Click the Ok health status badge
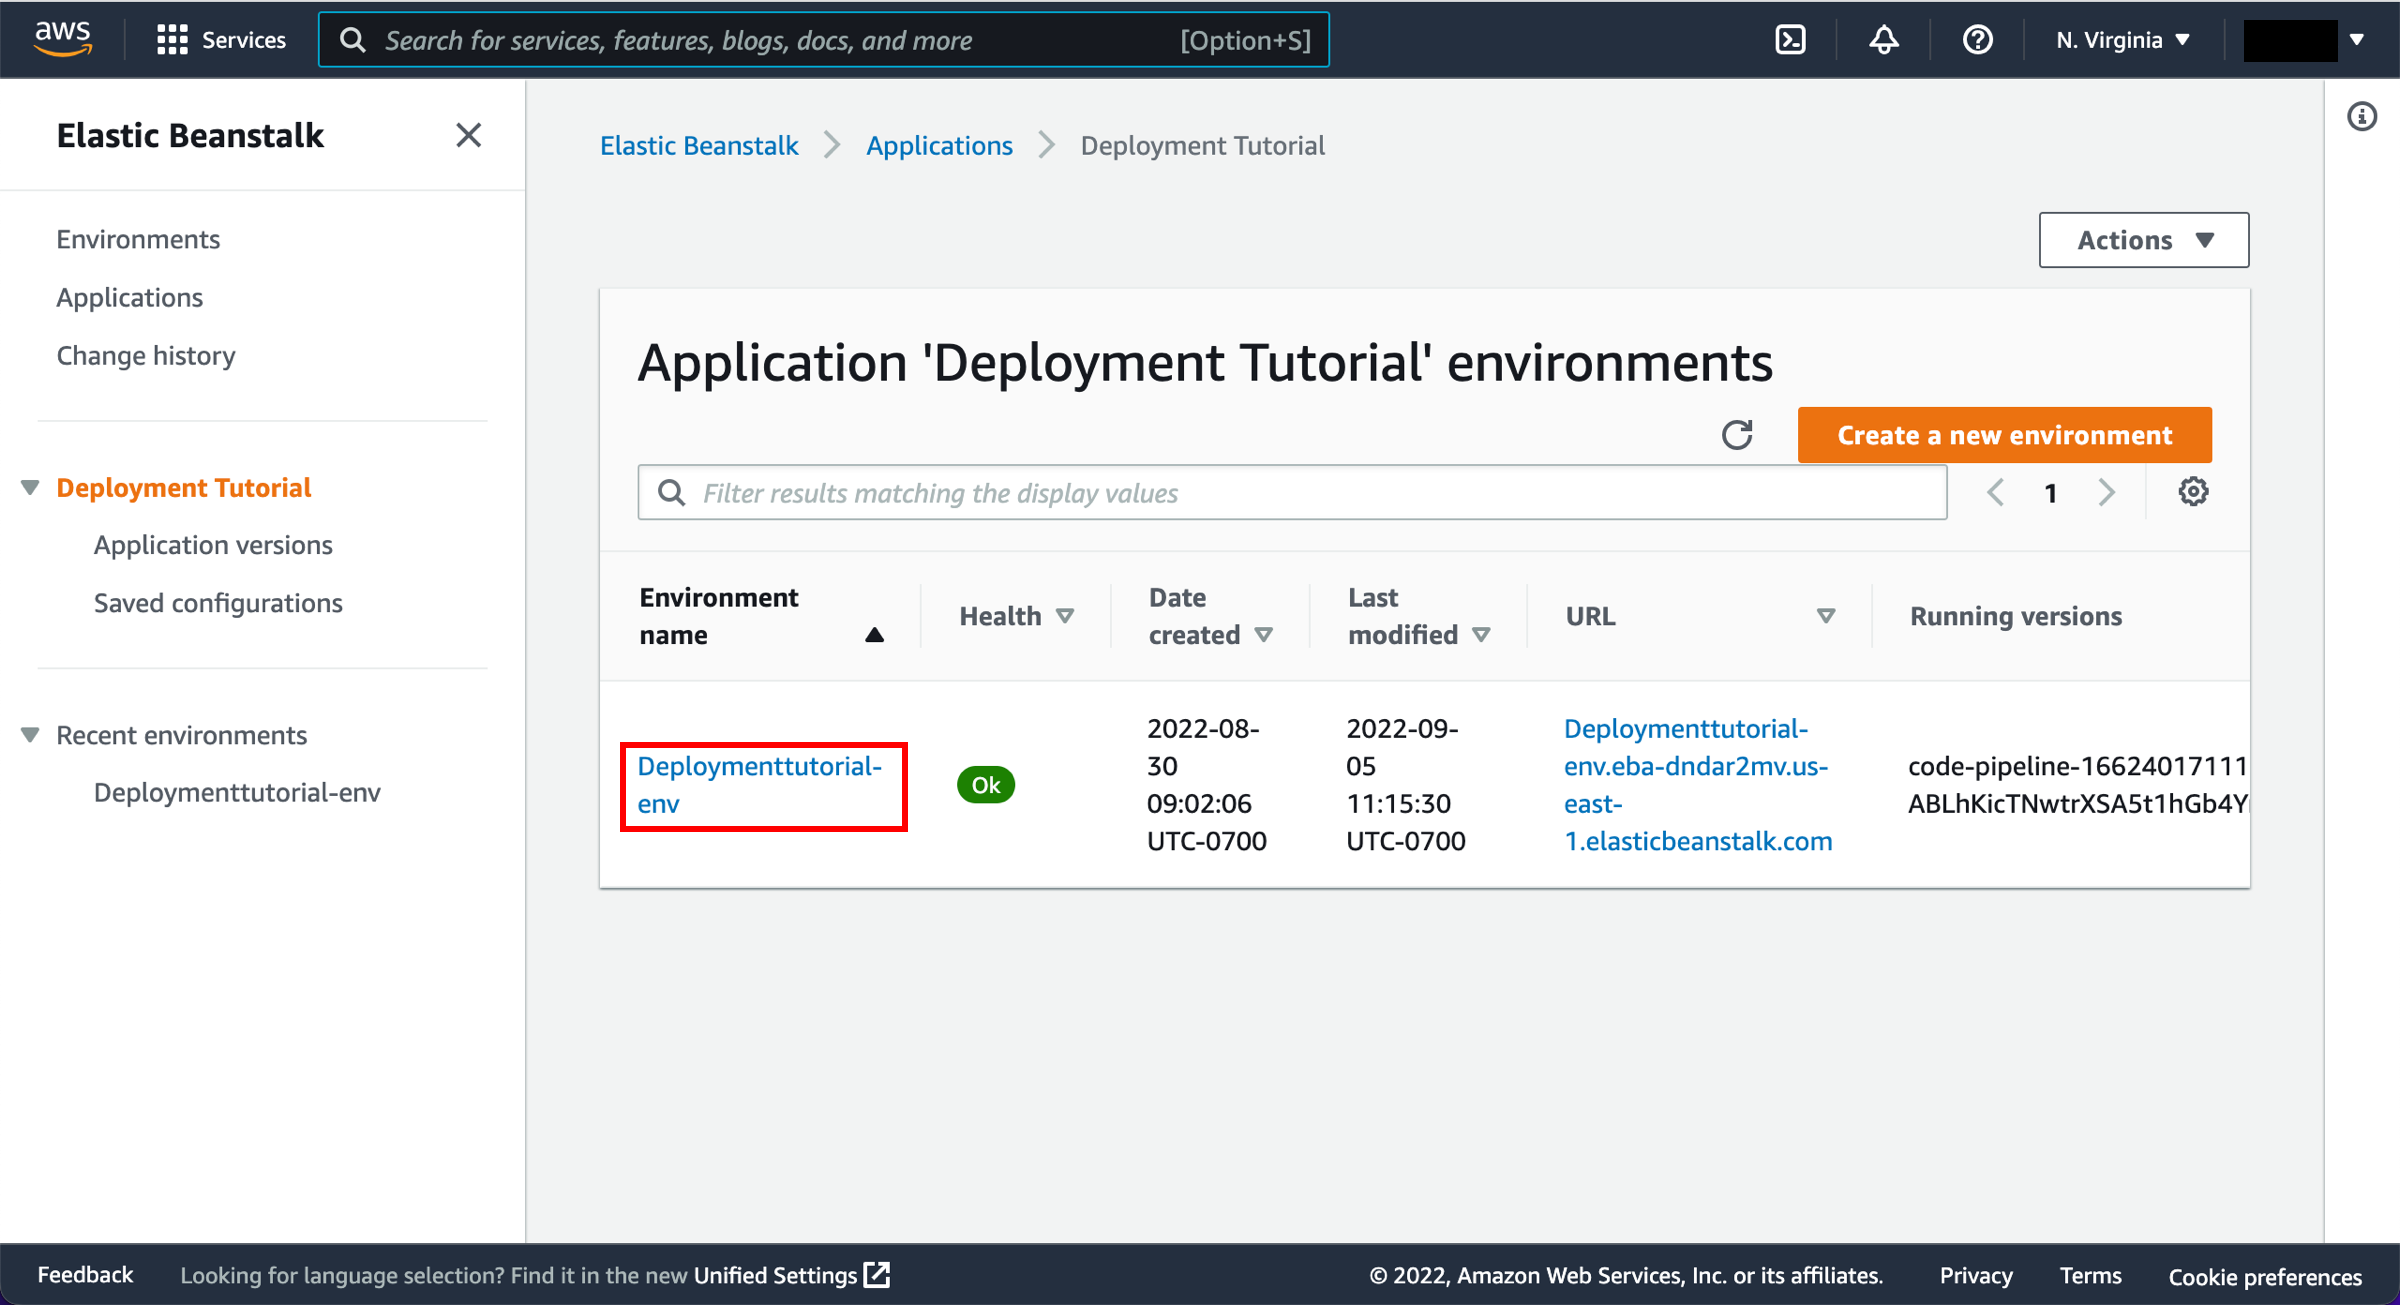The height and width of the screenshot is (1306, 2400). pos(986,785)
